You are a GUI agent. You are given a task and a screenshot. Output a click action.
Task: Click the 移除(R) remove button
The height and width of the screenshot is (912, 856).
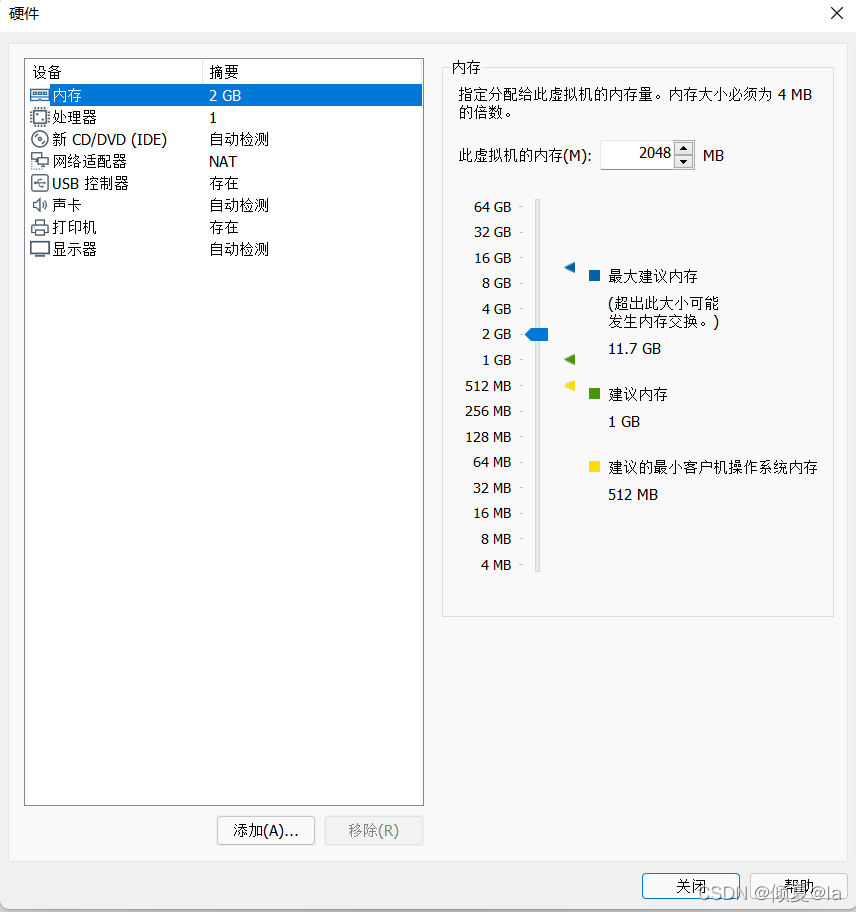[373, 830]
